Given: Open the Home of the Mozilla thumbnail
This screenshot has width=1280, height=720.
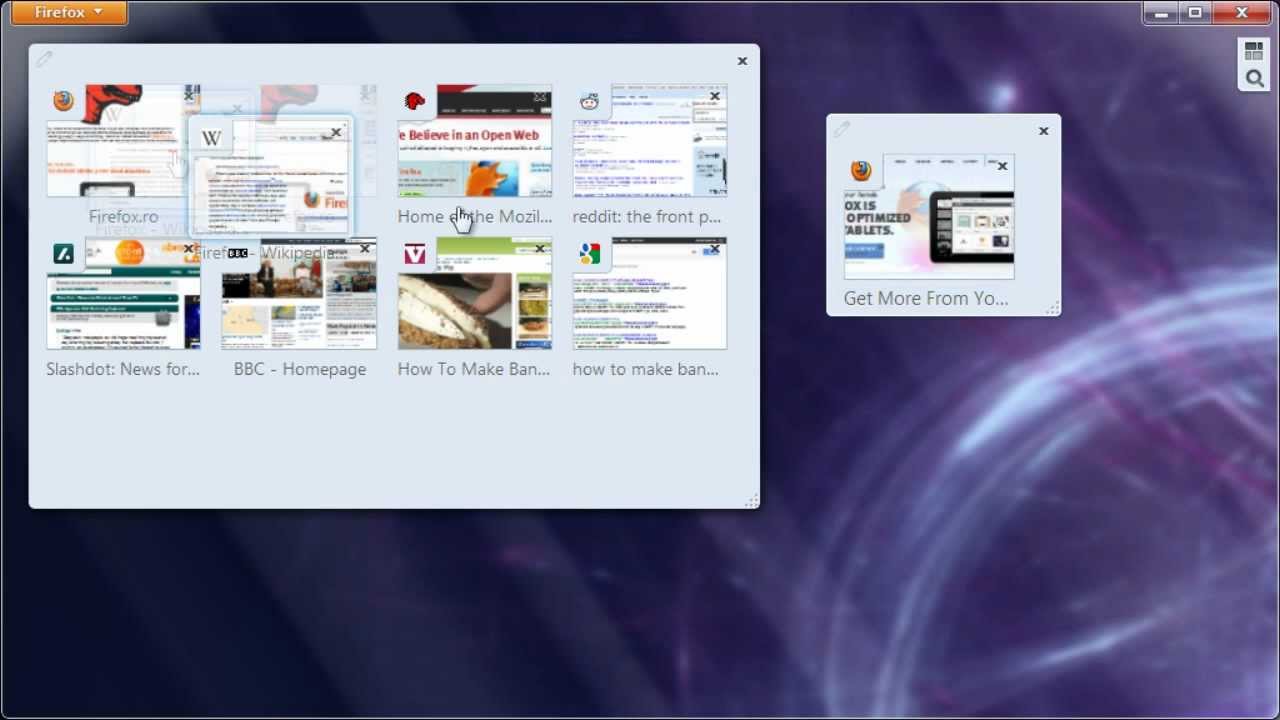Looking at the screenshot, I should coord(474,141).
